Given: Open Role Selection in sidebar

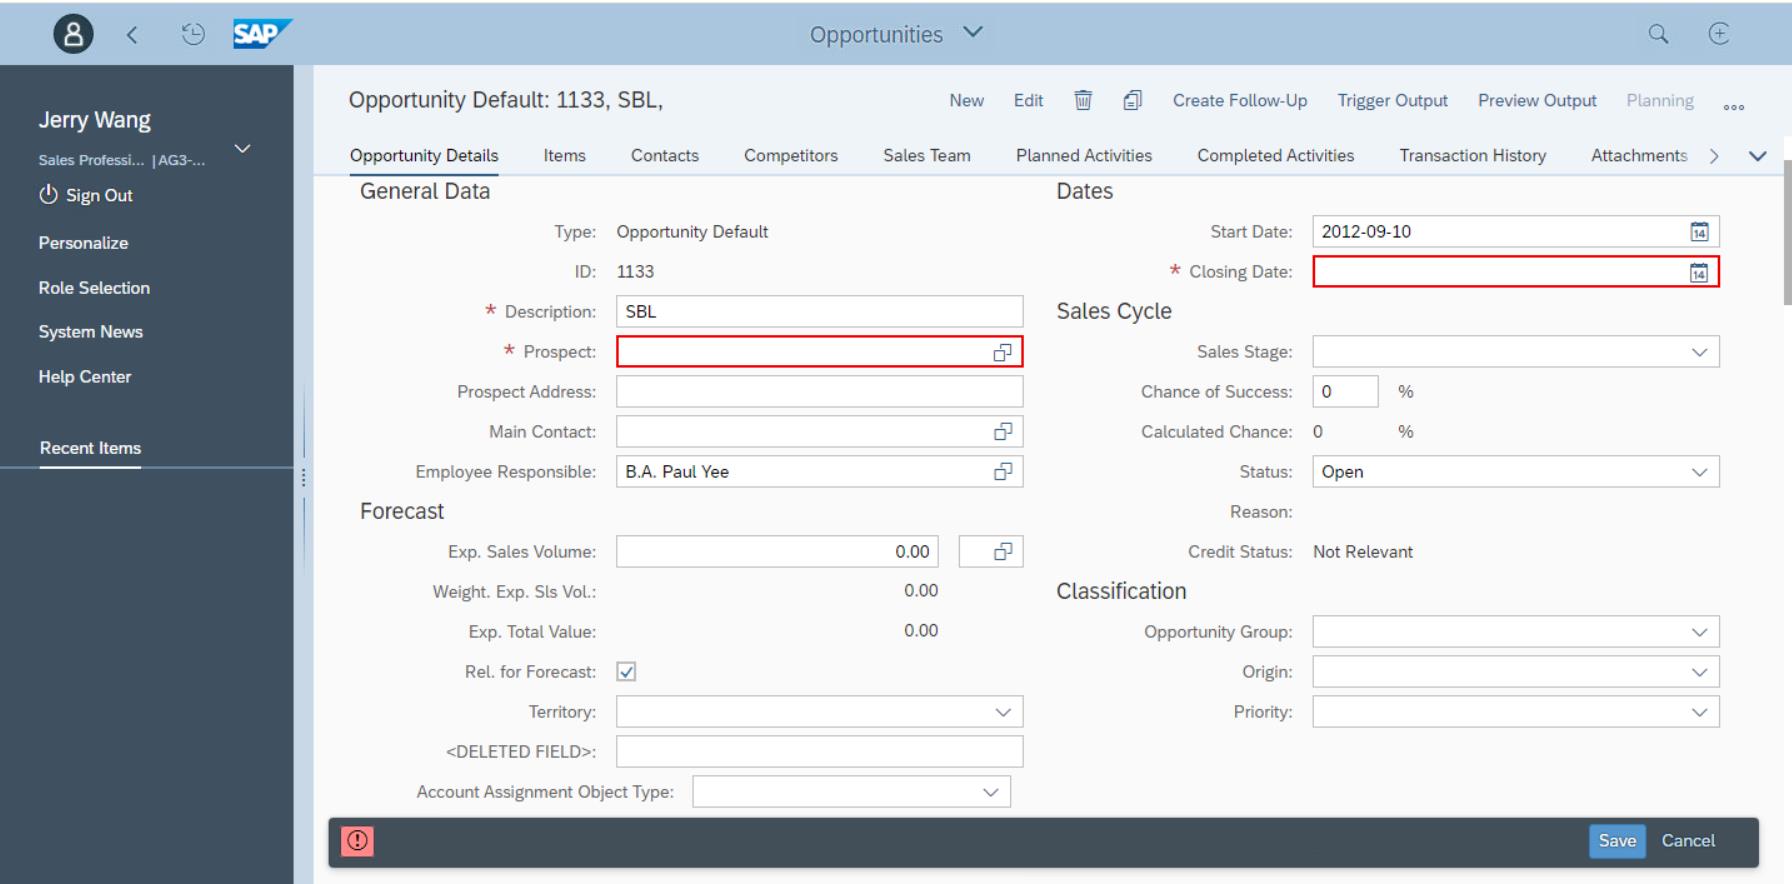Looking at the screenshot, I should tap(94, 288).
